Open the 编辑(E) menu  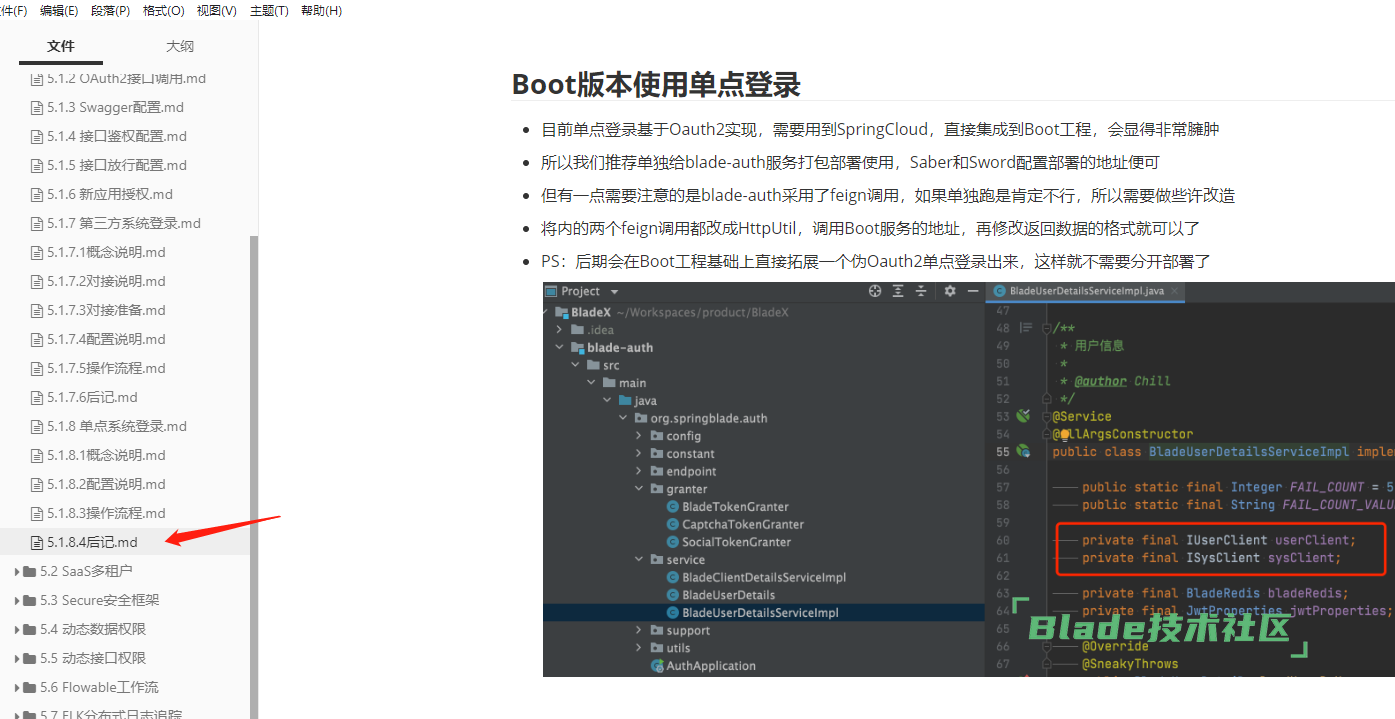tap(59, 10)
